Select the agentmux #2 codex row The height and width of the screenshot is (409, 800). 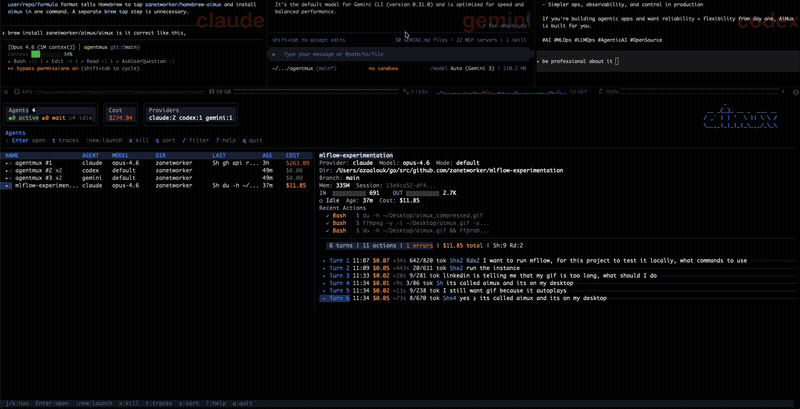[157, 170]
